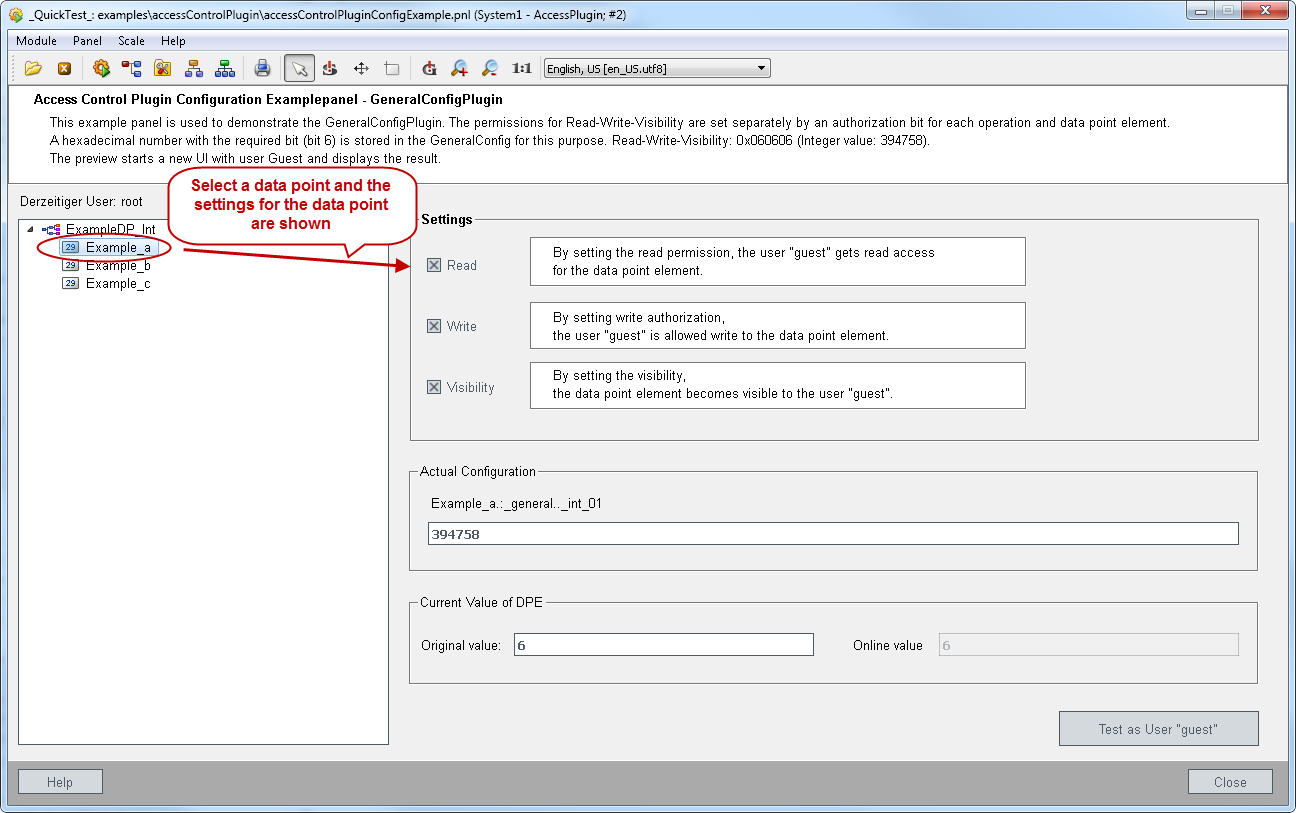Open the English, US language dropdown

tap(656, 69)
